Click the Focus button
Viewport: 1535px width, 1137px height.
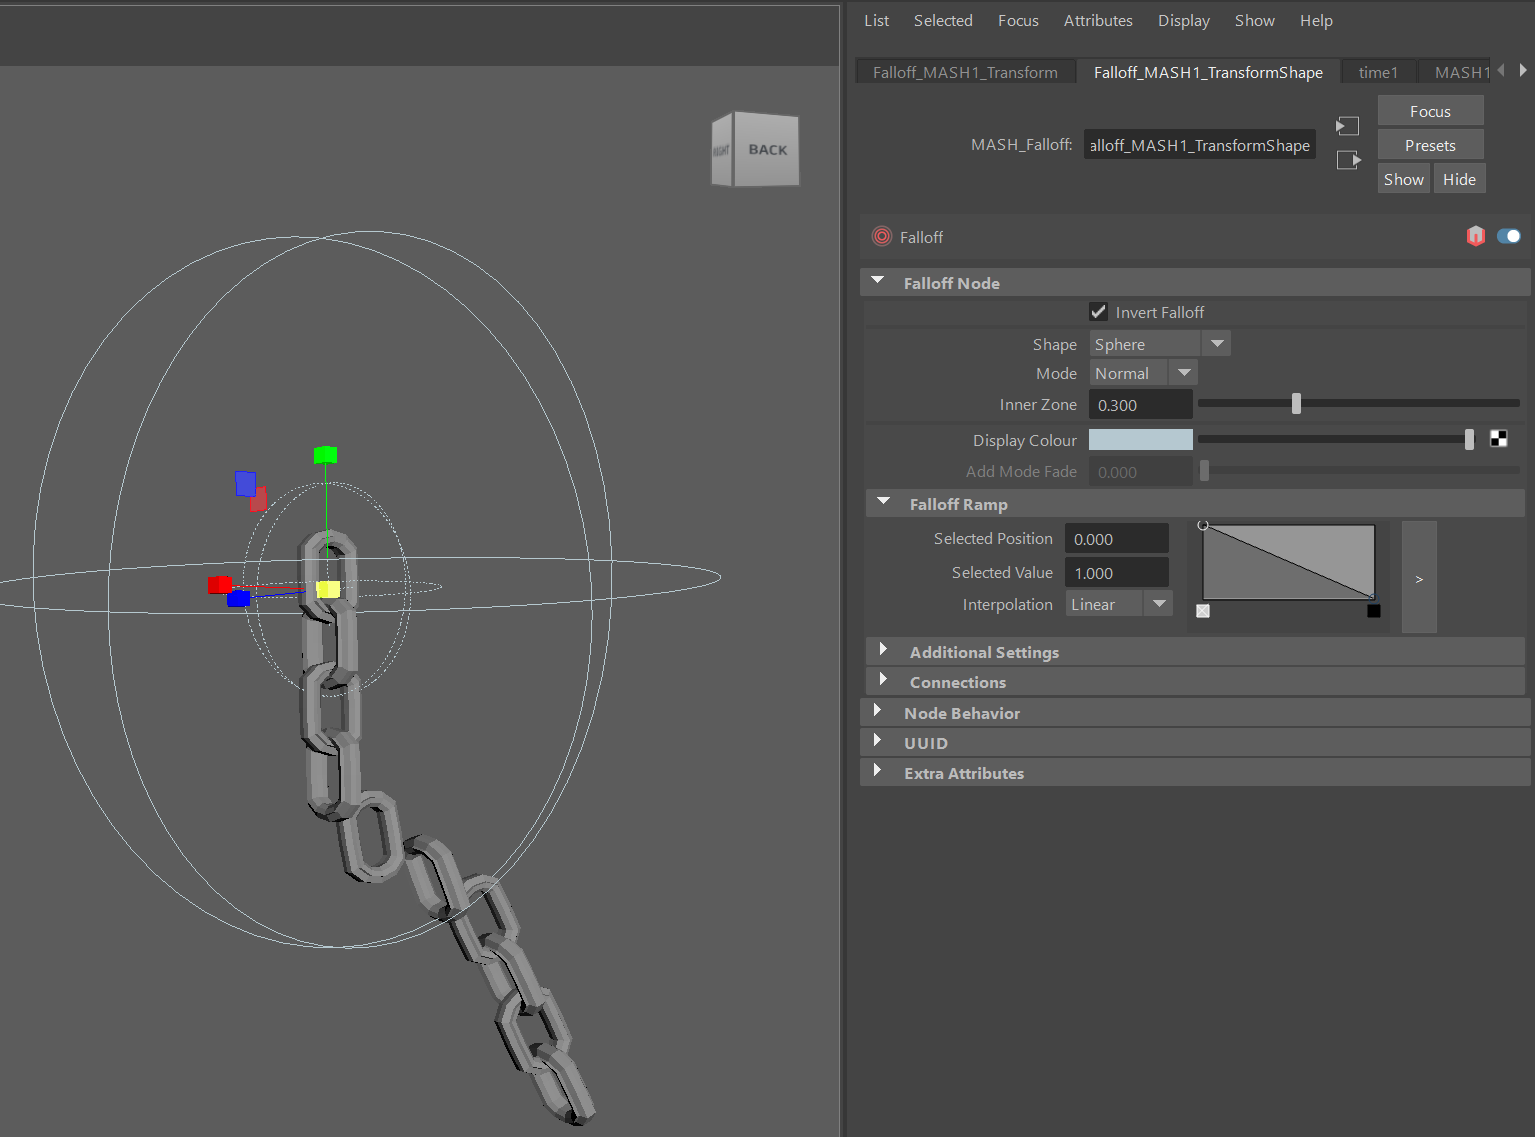[1429, 111]
